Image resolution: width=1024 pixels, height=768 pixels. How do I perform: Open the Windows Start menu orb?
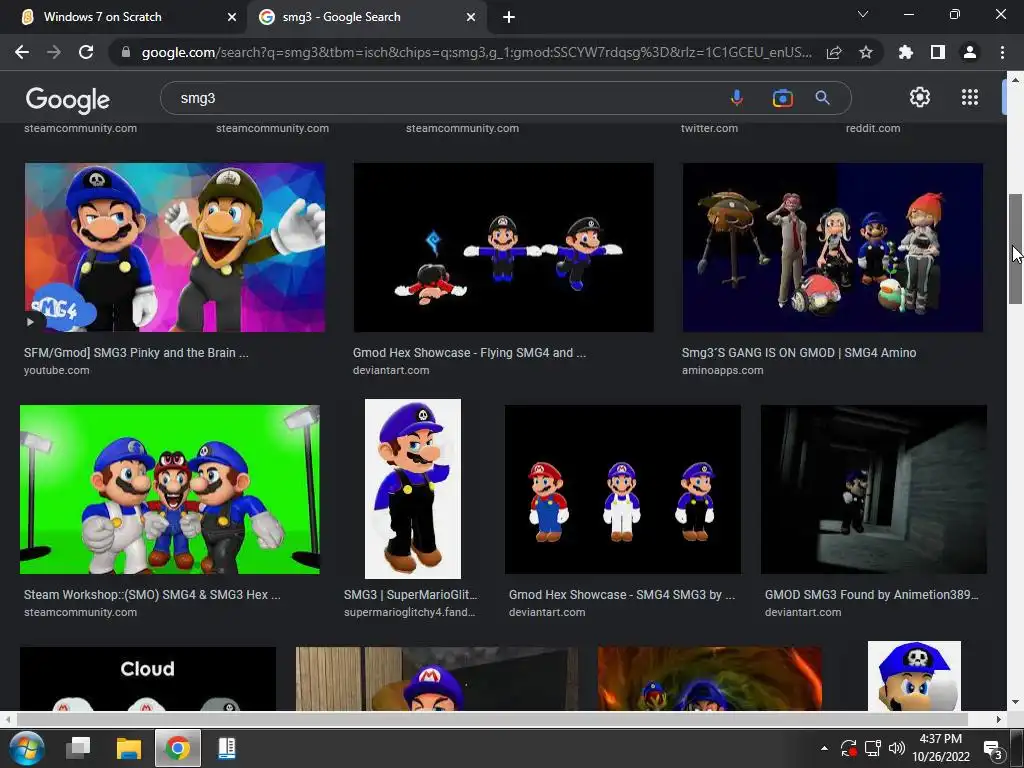[x=27, y=748]
